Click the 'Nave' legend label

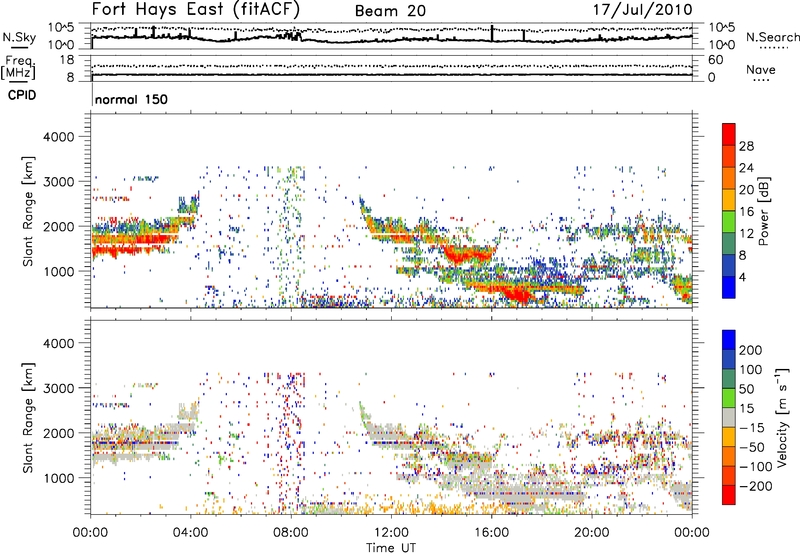pos(761,69)
